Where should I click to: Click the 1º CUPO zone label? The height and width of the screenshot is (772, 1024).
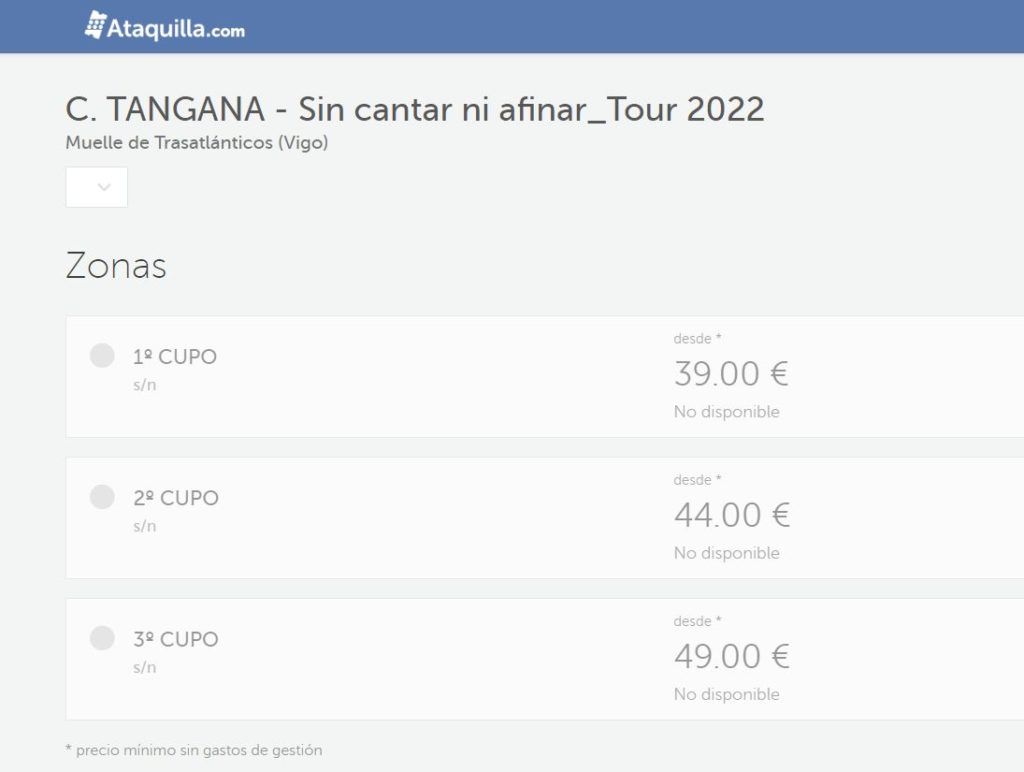click(x=174, y=357)
